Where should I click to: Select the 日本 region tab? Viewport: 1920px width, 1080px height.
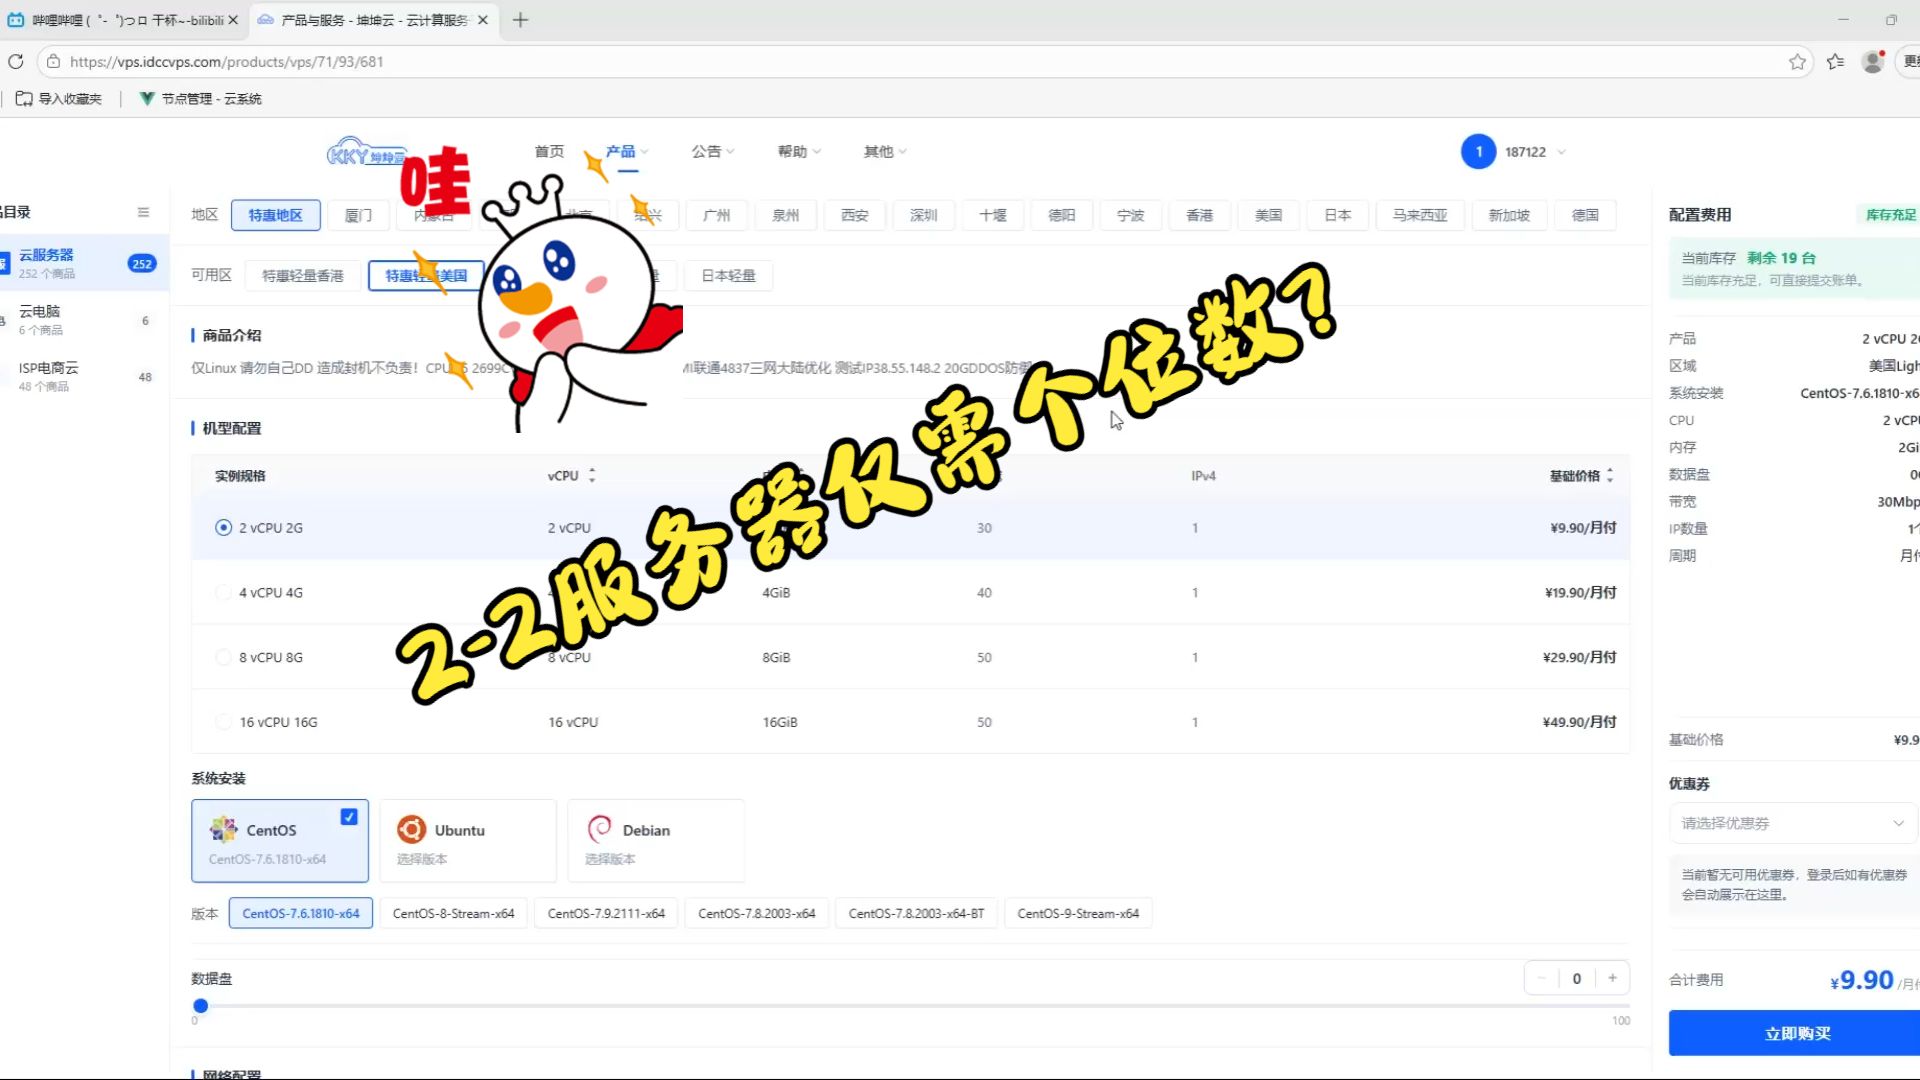1338,215
